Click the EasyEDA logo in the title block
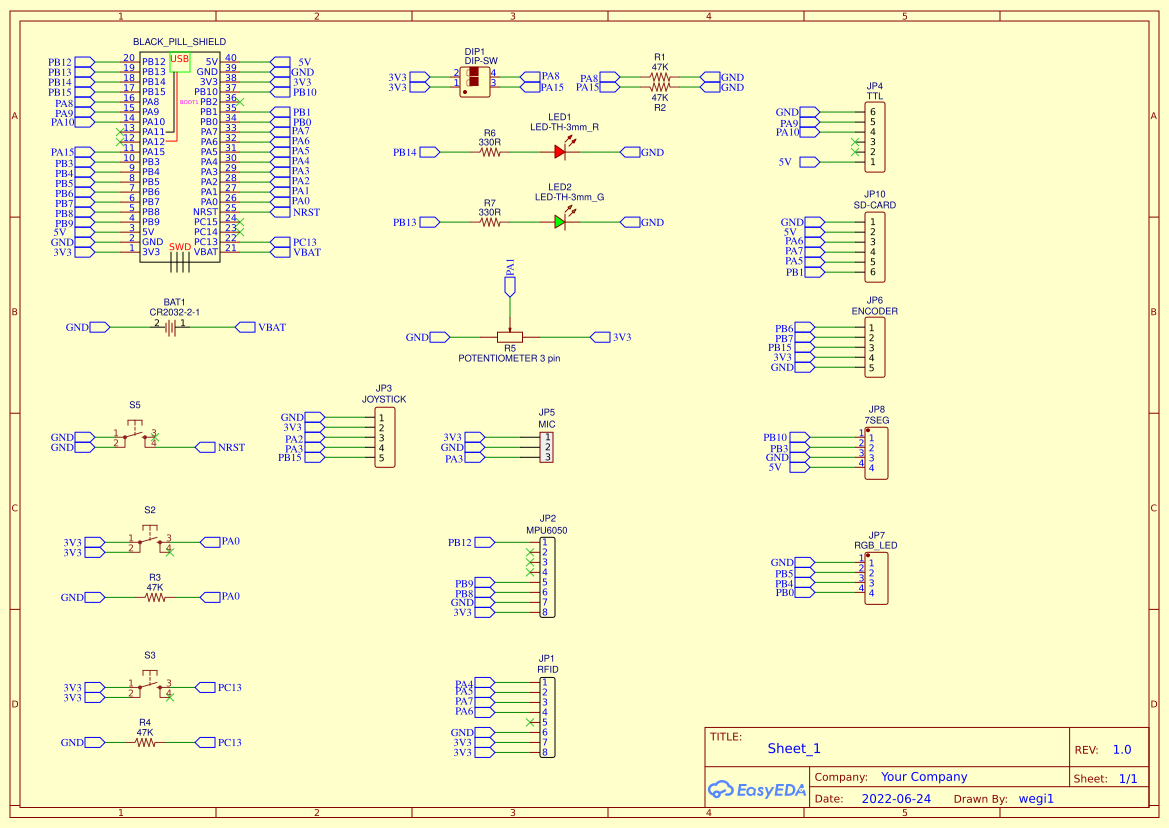The height and width of the screenshot is (828, 1169). (757, 790)
